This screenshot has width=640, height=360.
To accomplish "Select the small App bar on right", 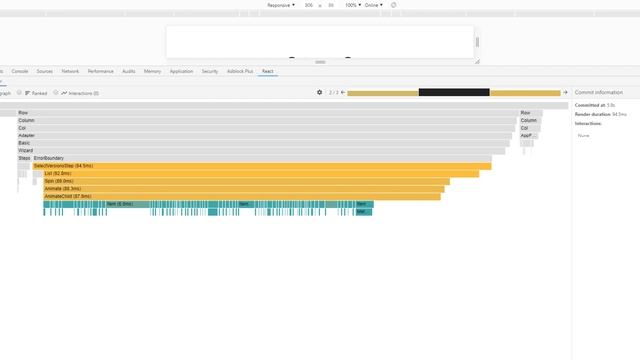I will click(529, 136).
